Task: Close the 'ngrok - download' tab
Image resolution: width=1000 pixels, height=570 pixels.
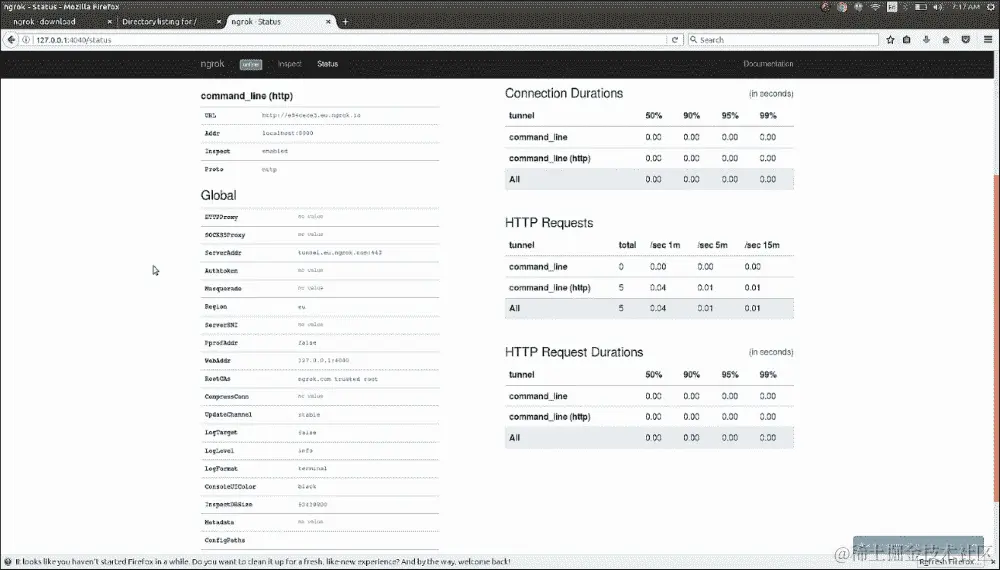Action: coord(109,22)
